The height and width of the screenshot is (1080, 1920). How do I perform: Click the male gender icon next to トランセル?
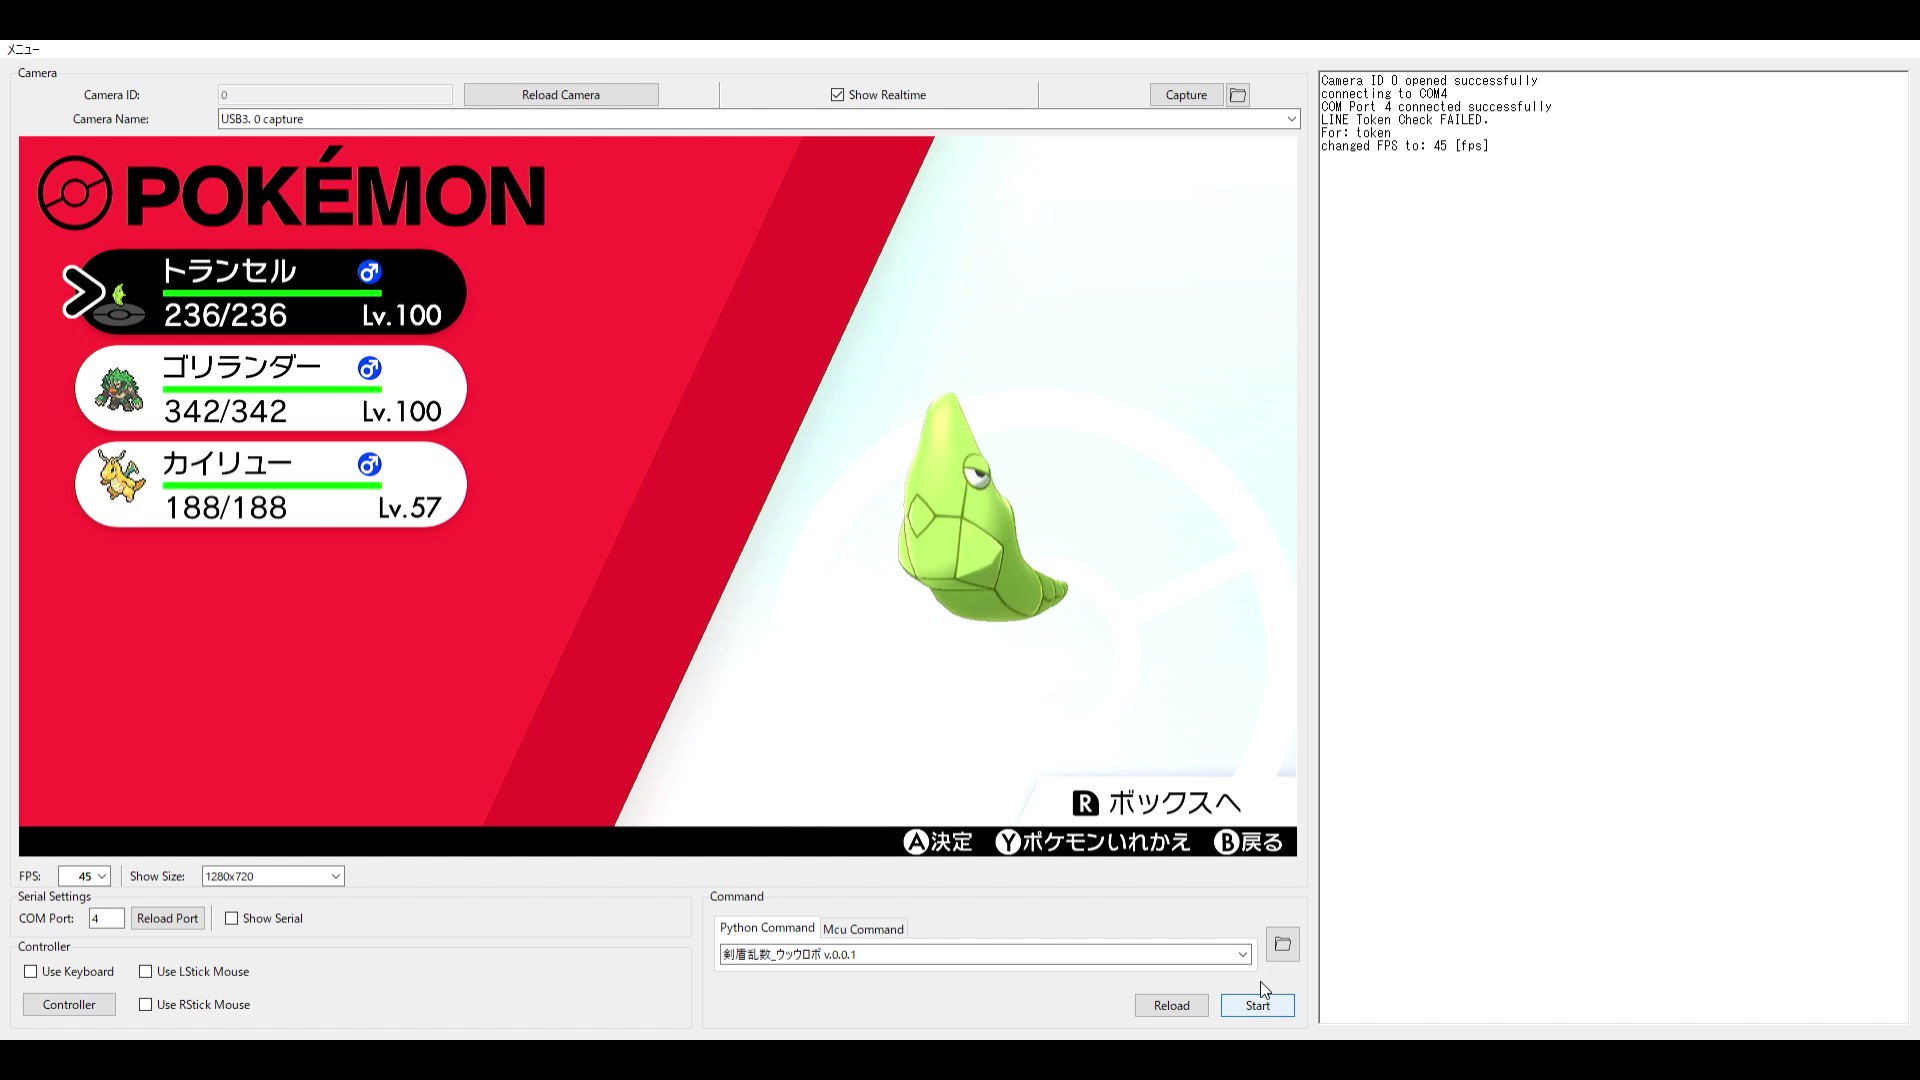point(370,272)
